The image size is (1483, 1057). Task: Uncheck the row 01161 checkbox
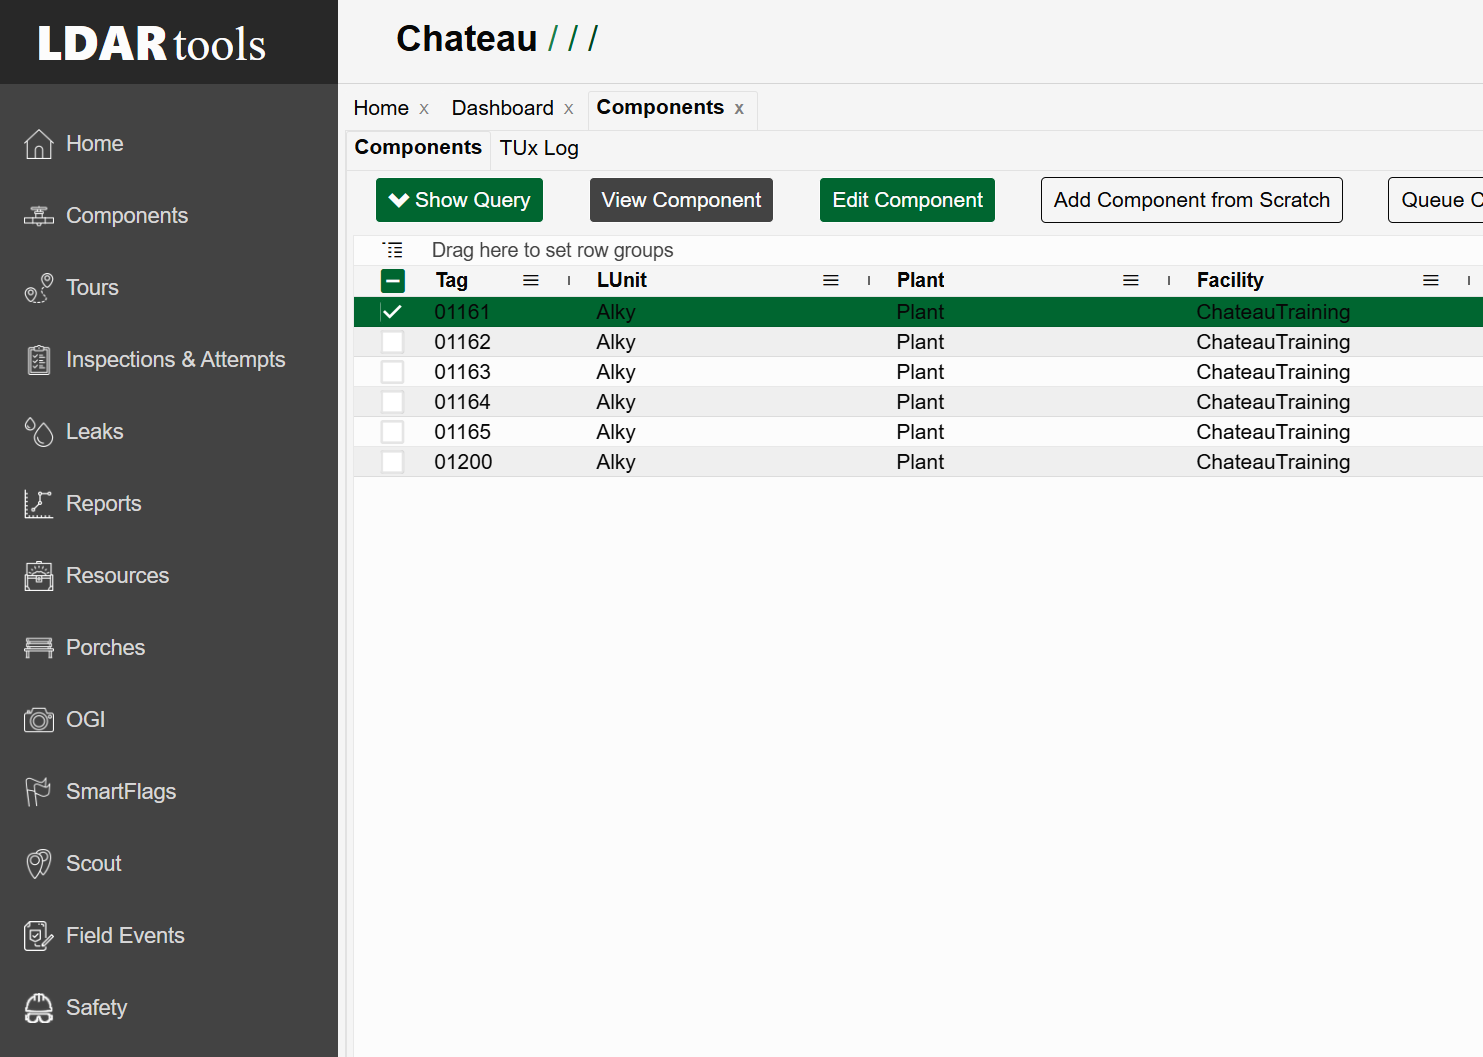[393, 312]
